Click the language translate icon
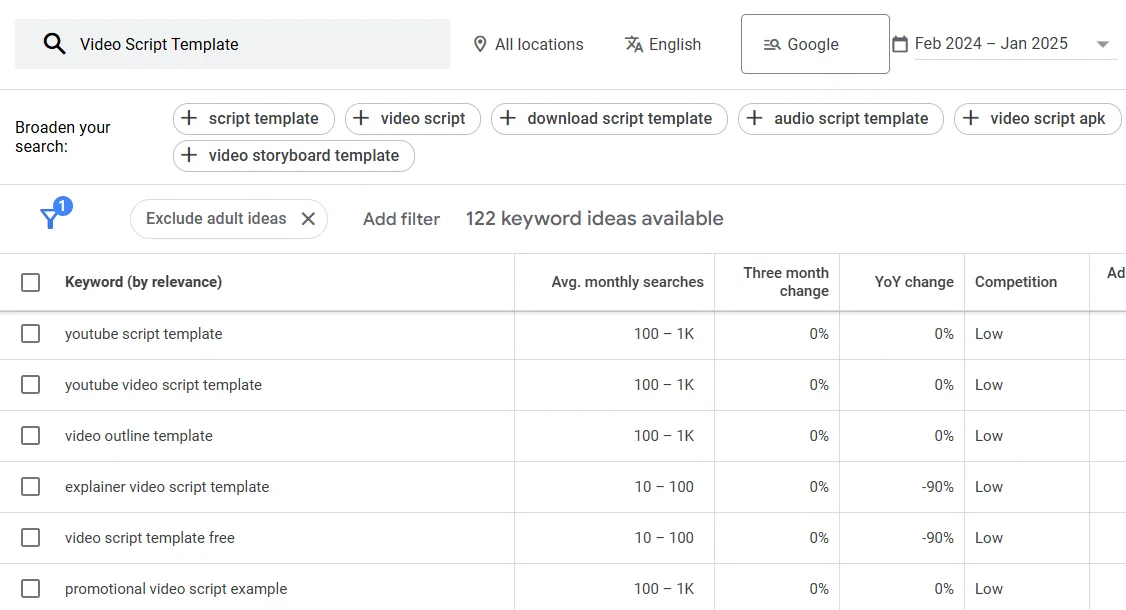 [x=634, y=44]
